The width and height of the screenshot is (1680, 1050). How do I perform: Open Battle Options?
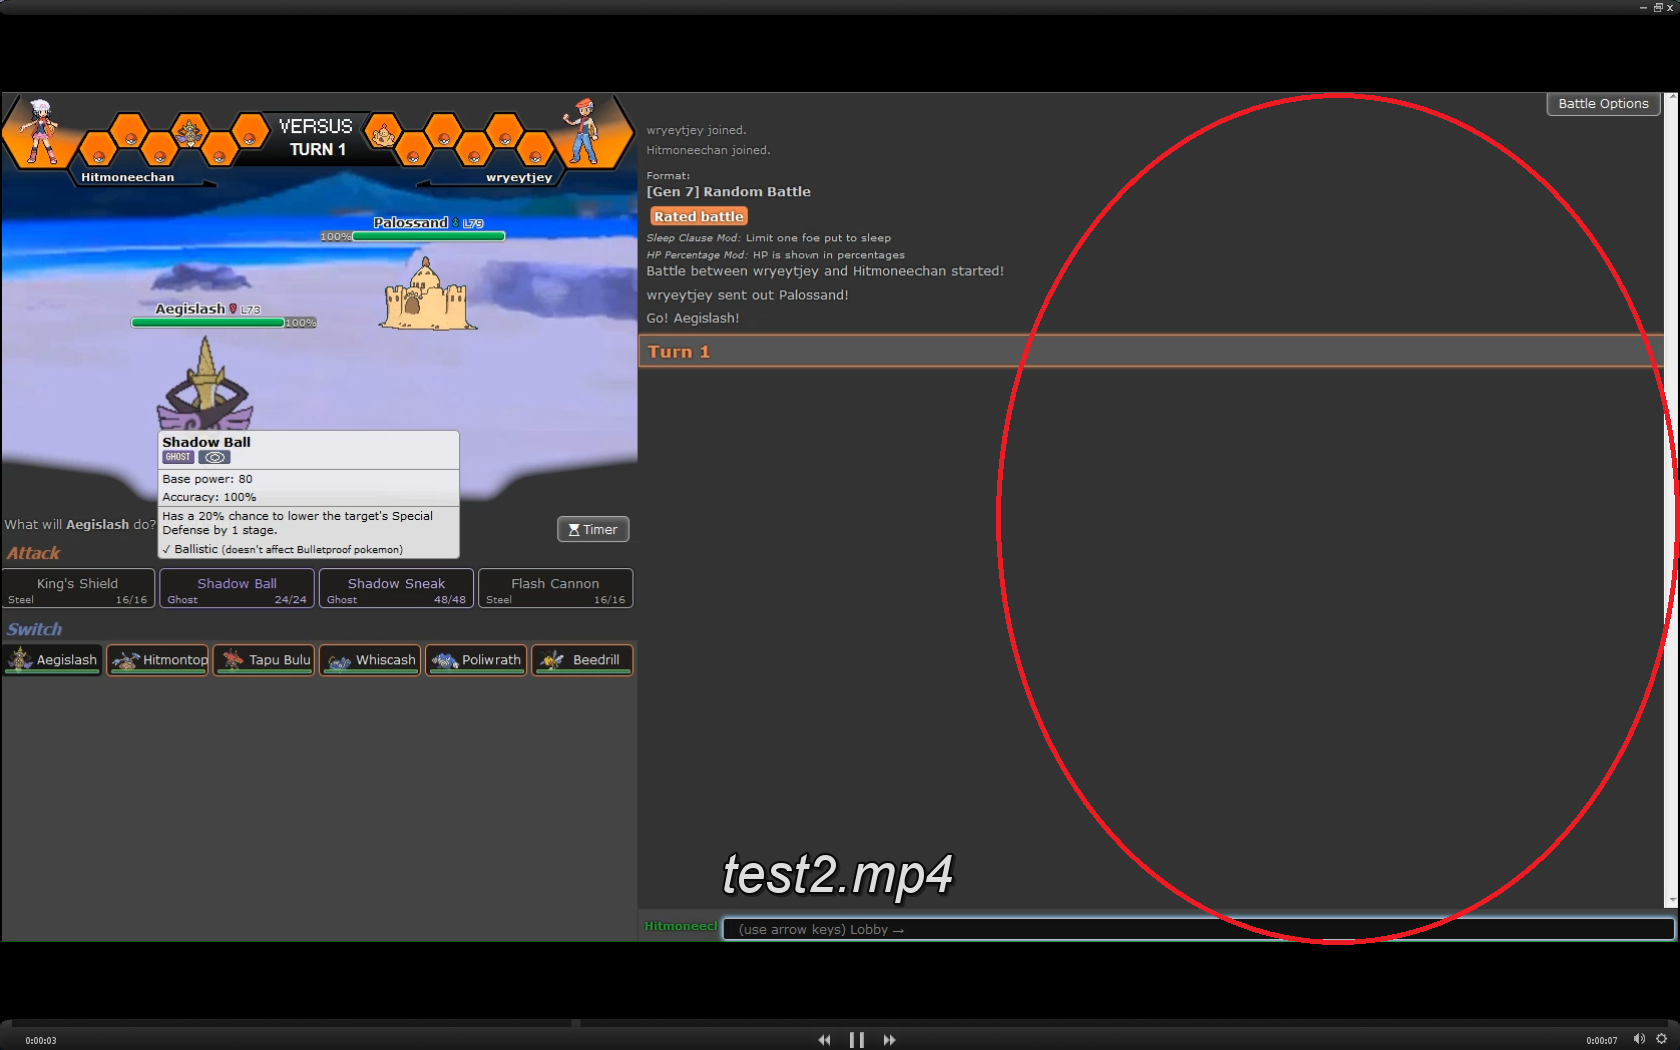tap(1603, 104)
